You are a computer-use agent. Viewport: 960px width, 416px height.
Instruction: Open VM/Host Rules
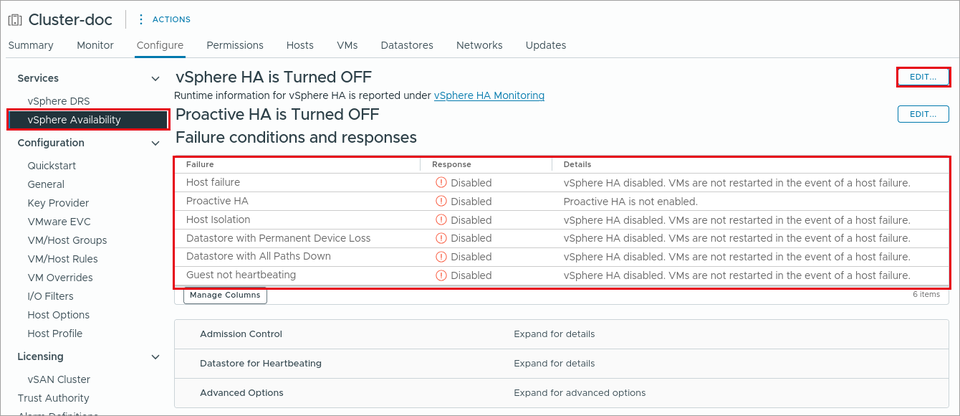[x=62, y=259]
